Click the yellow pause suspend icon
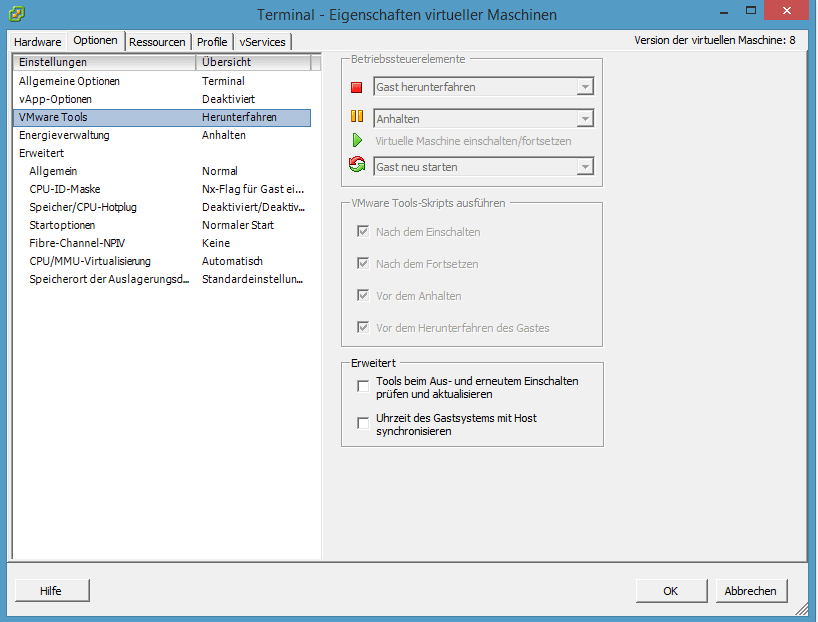Image resolution: width=818 pixels, height=622 pixels. (357, 116)
